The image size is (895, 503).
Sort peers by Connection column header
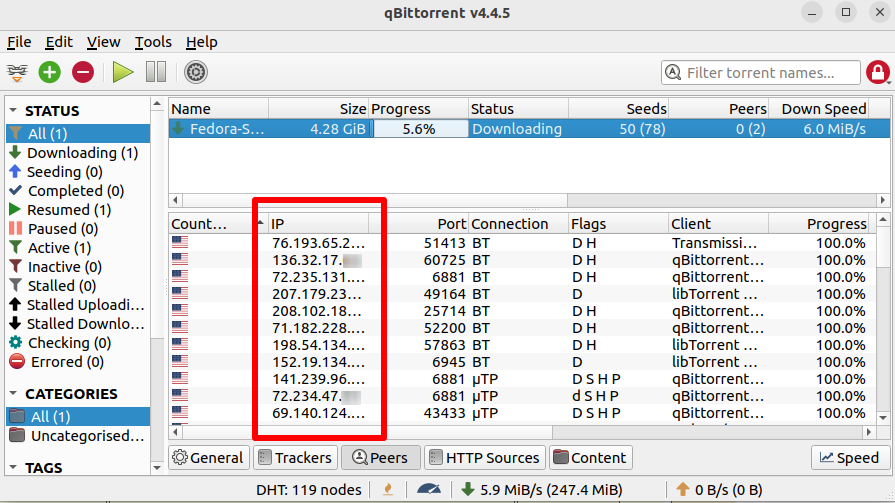pos(518,224)
